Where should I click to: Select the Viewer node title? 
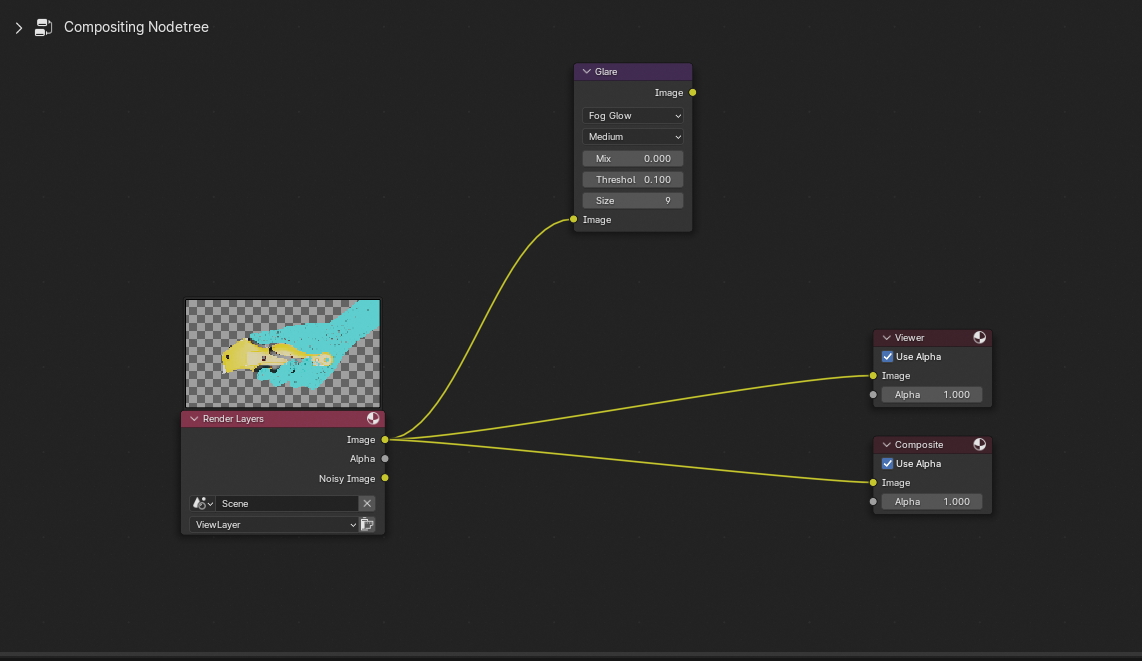click(910, 338)
